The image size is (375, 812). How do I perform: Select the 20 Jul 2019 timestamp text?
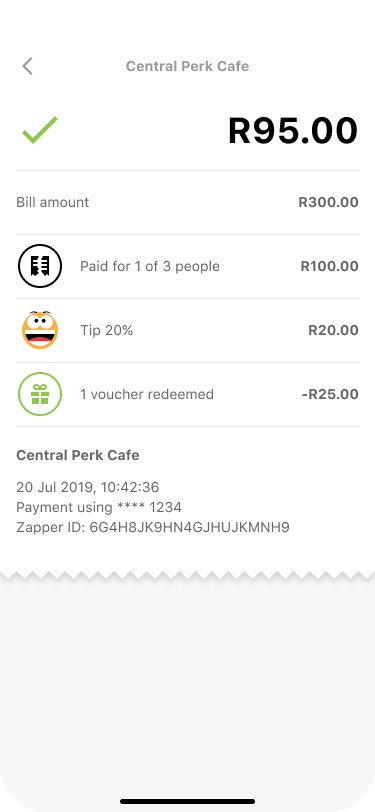88,487
